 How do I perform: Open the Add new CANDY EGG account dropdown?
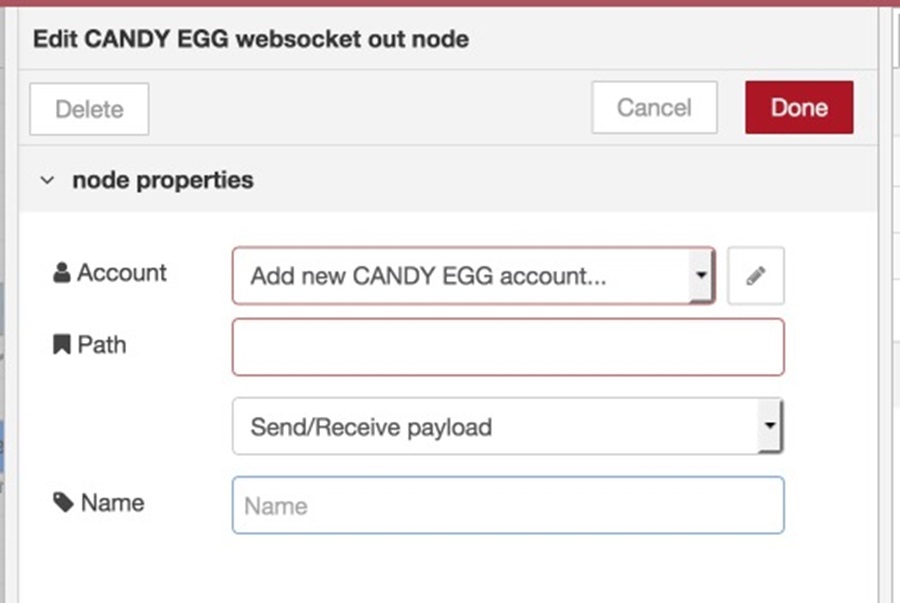tap(474, 276)
